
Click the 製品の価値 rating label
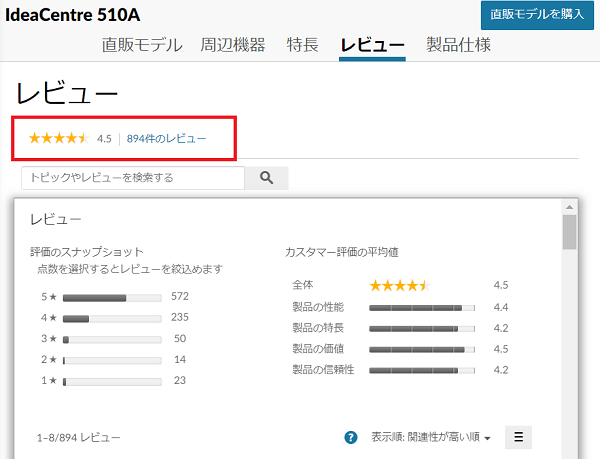(x=318, y=348)
